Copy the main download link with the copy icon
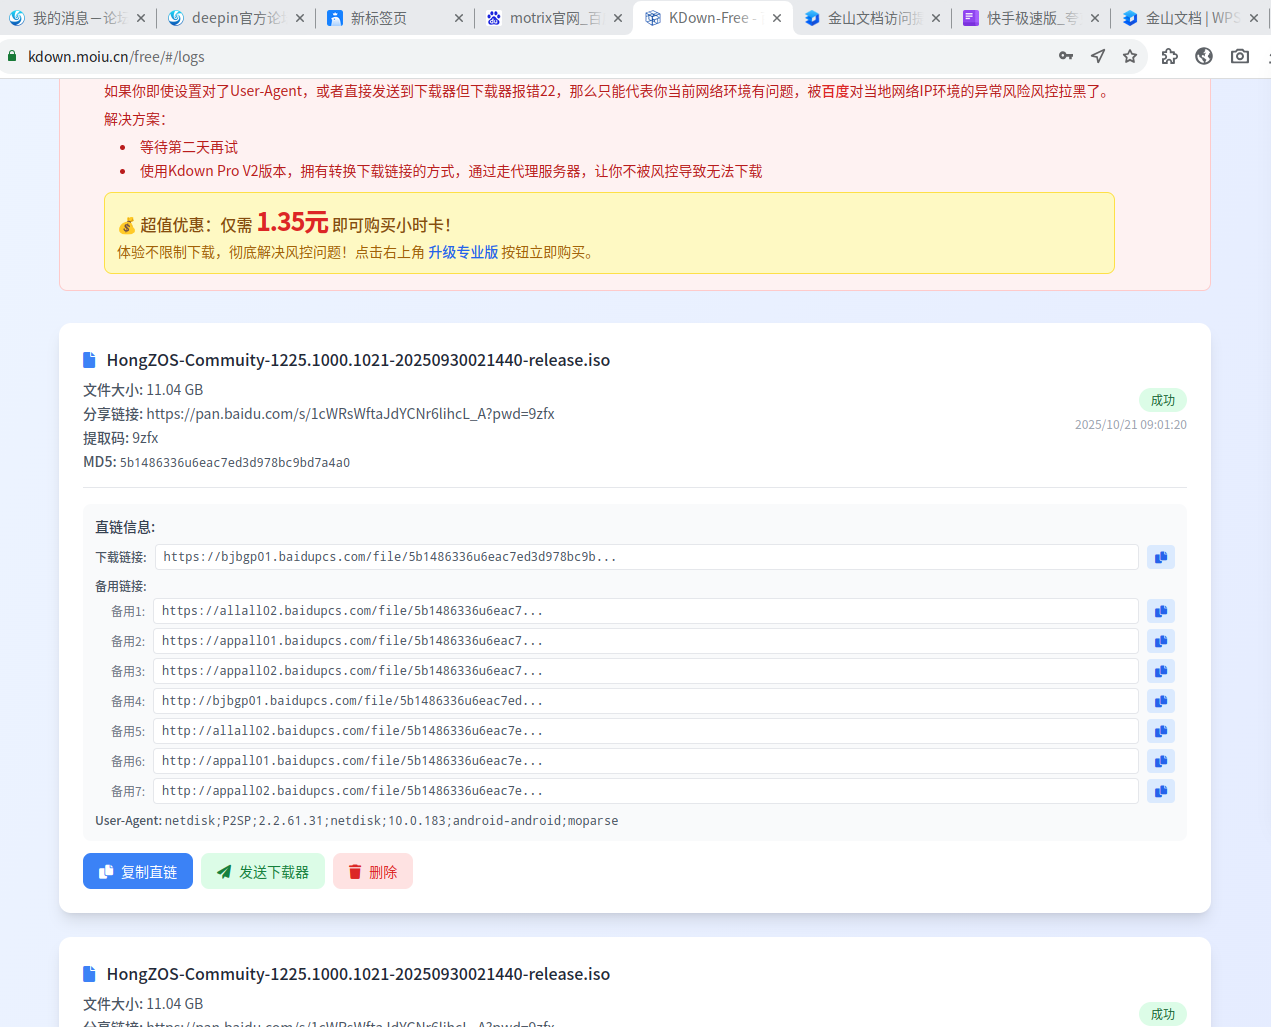 [x=1161, y=557]
